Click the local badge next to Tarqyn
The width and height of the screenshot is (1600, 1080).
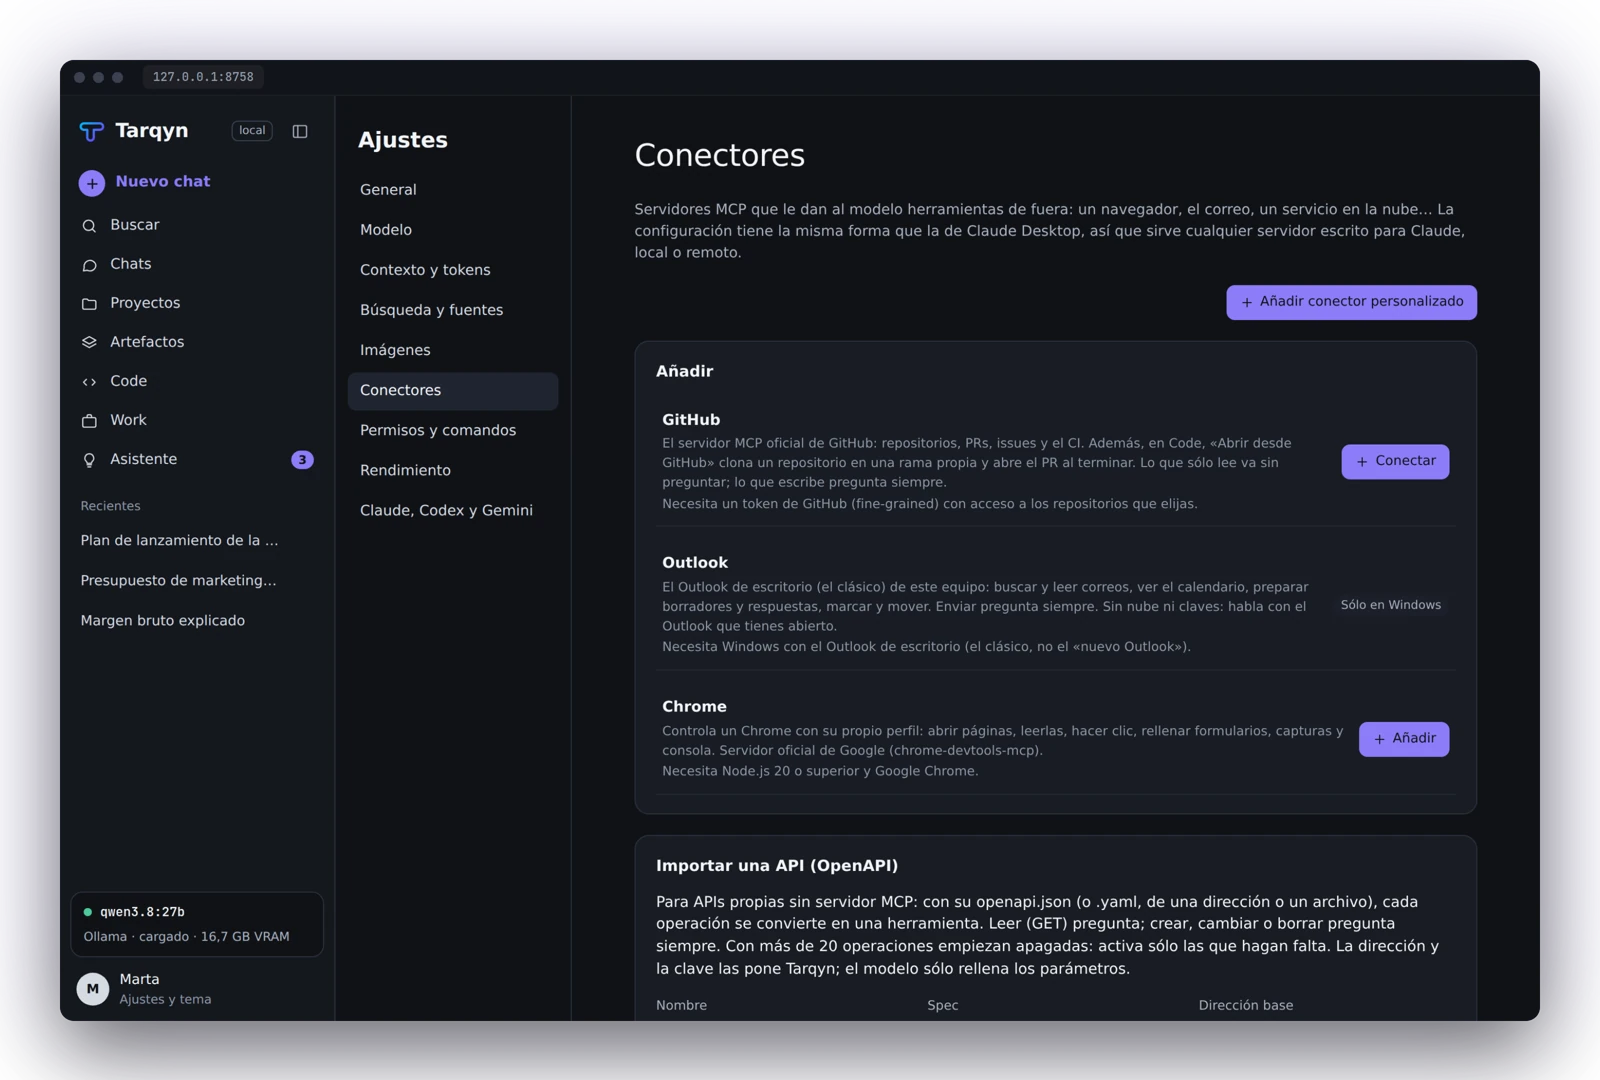click(x=252, y=131)
